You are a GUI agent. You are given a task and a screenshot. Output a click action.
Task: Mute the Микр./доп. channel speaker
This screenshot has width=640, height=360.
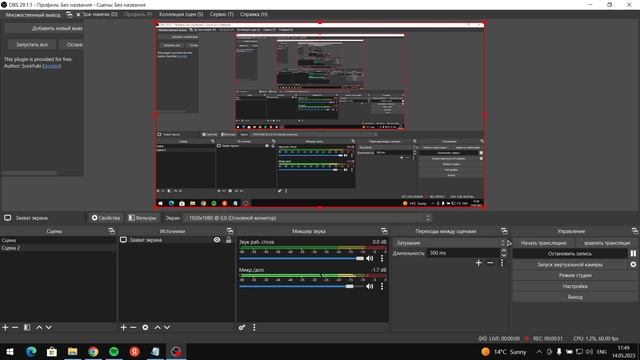click(x=370, y=287)
